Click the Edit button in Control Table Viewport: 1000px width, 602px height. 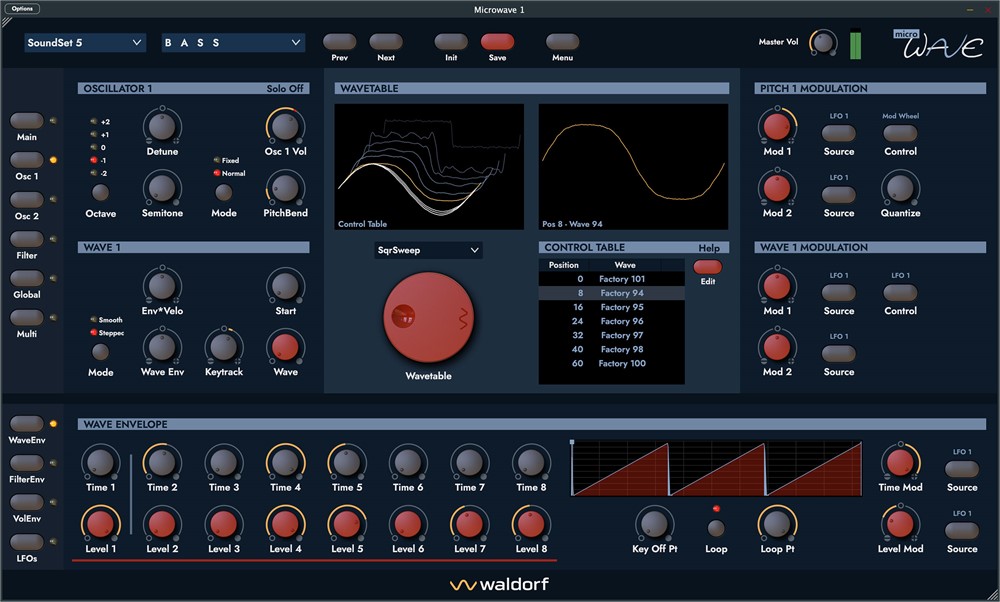(x=707, y=267)
